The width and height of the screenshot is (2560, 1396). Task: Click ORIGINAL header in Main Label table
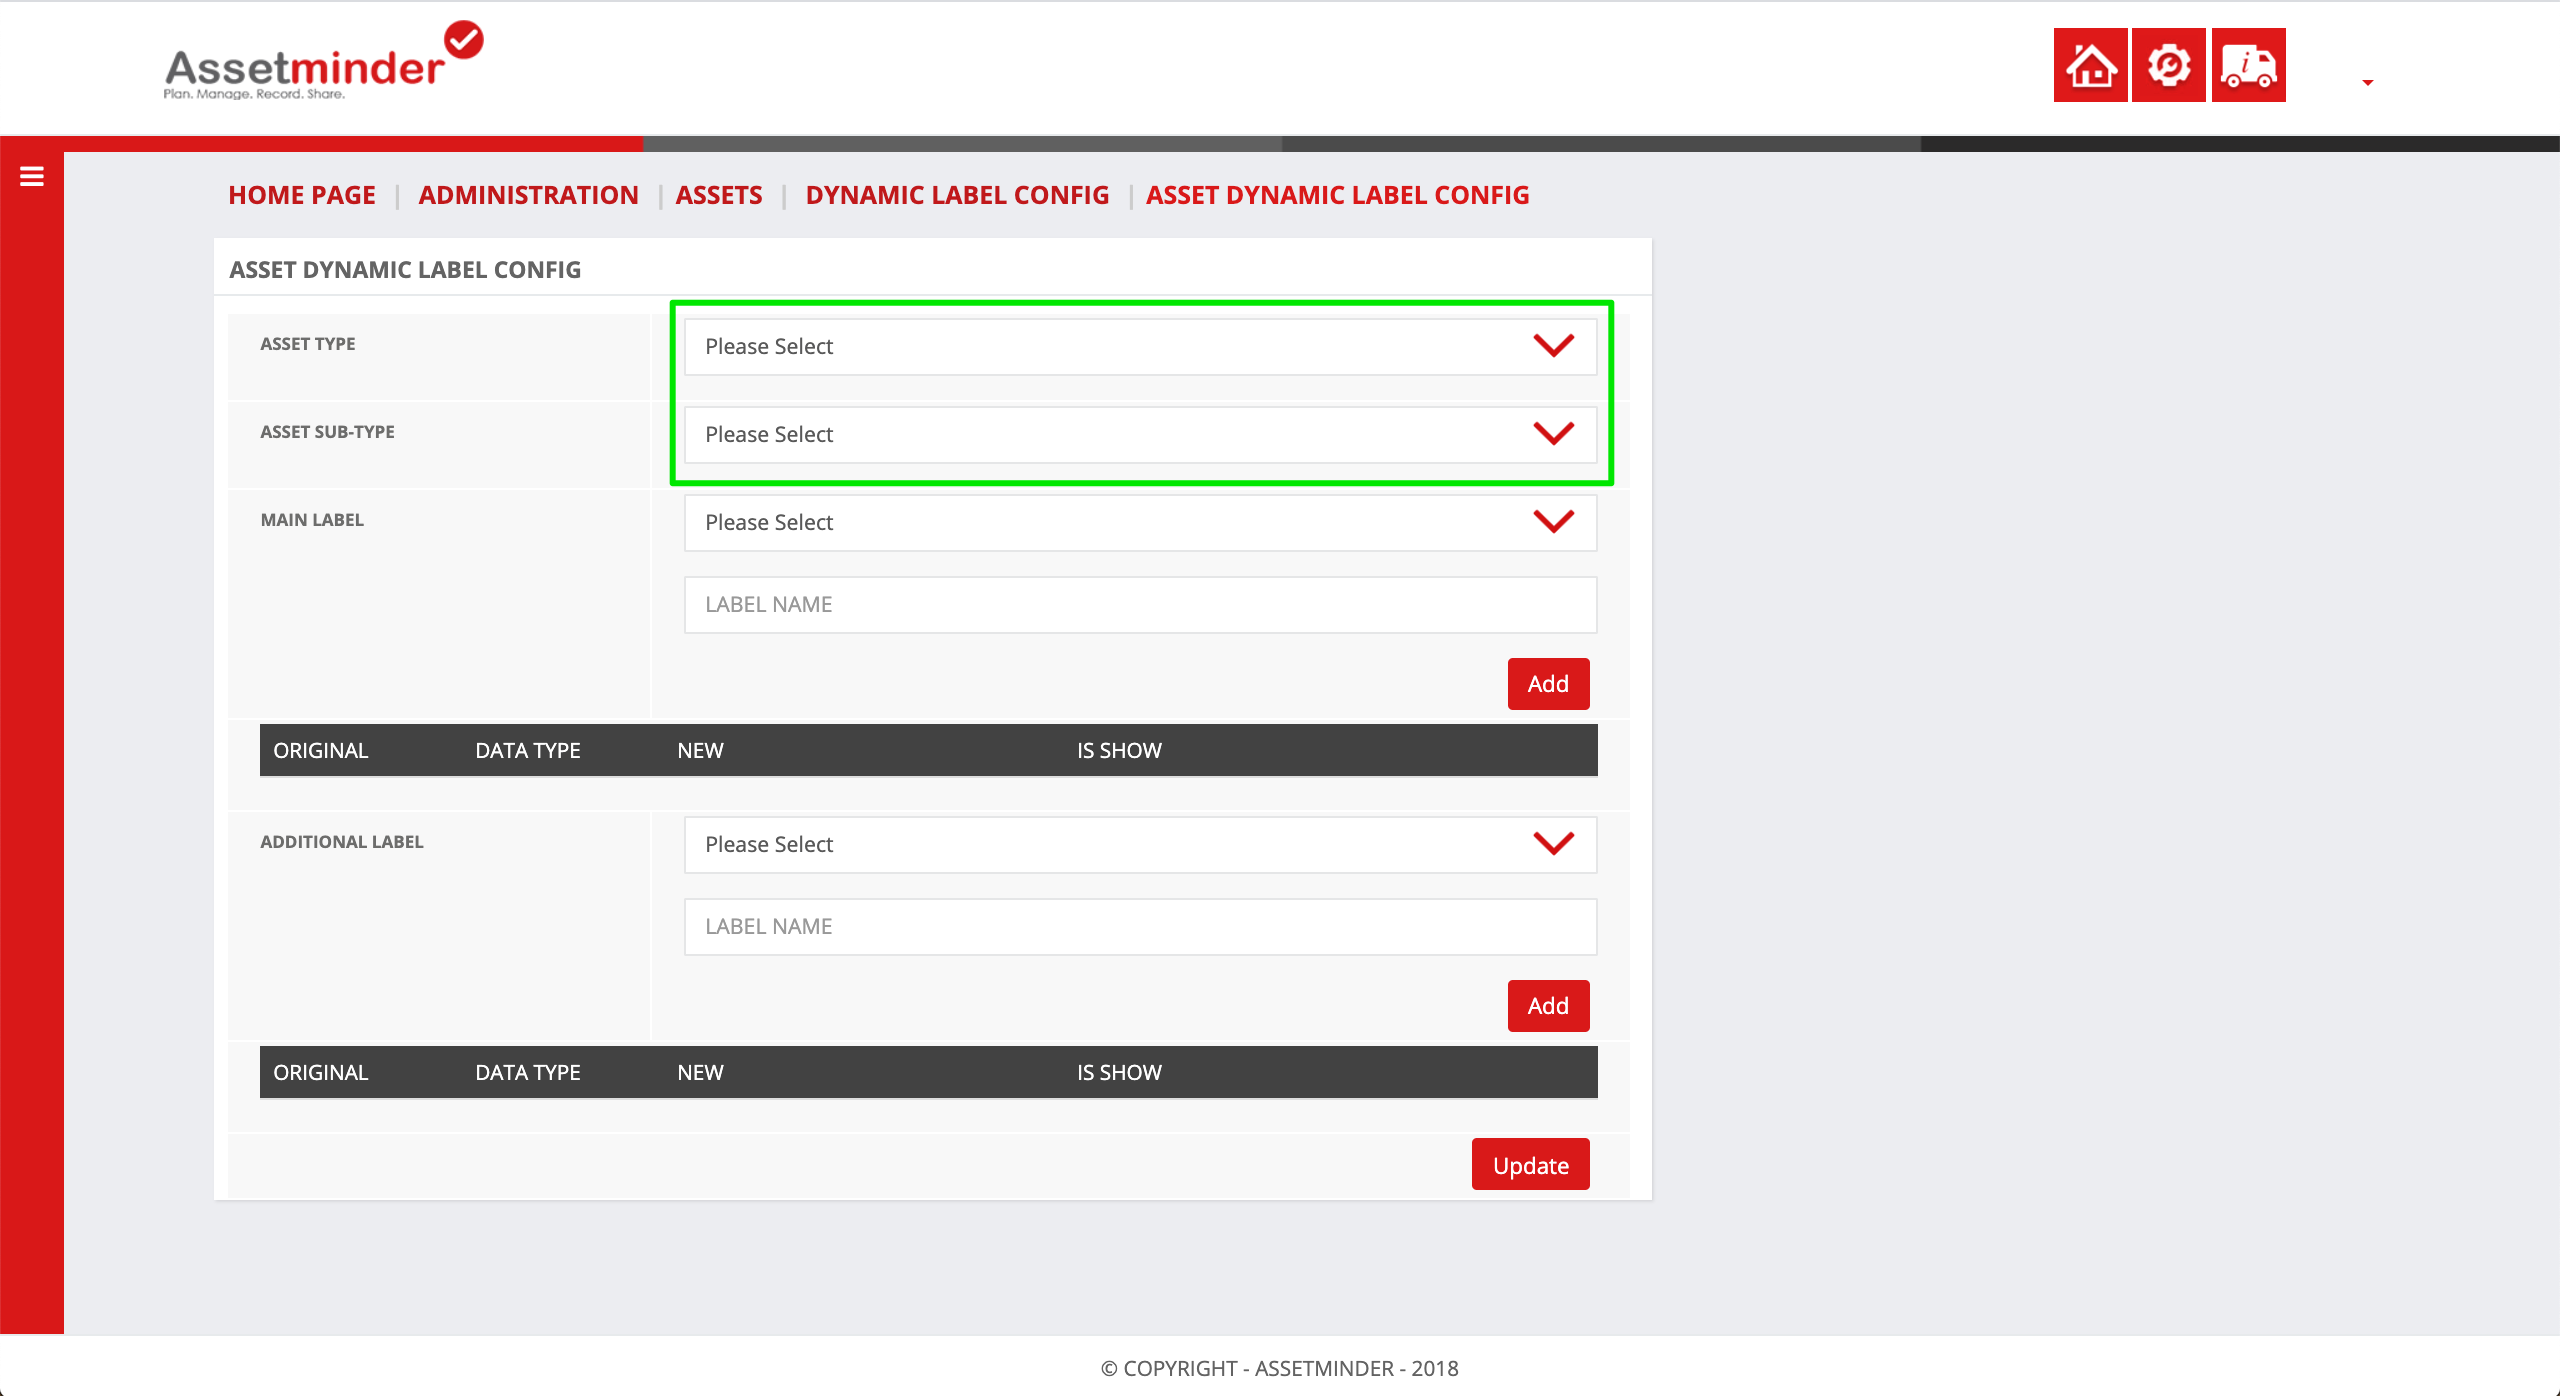click(x=321, y=751)
